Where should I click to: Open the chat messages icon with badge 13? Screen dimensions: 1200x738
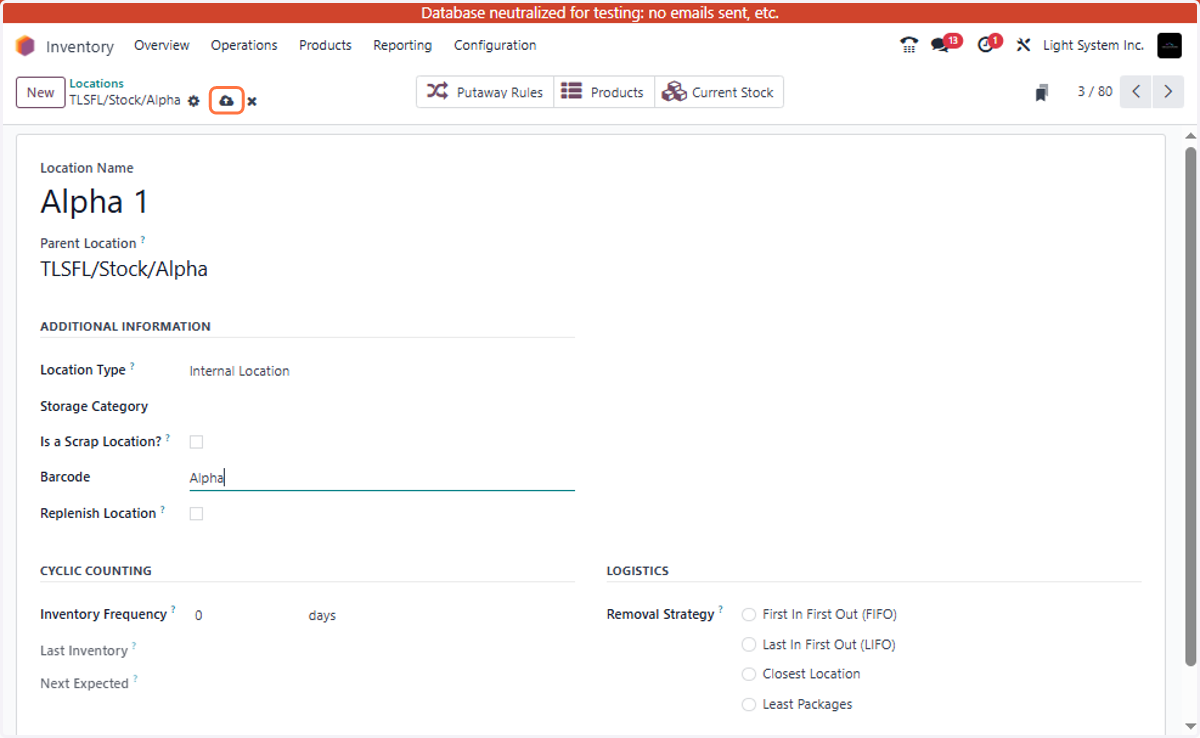coord(940,45)
